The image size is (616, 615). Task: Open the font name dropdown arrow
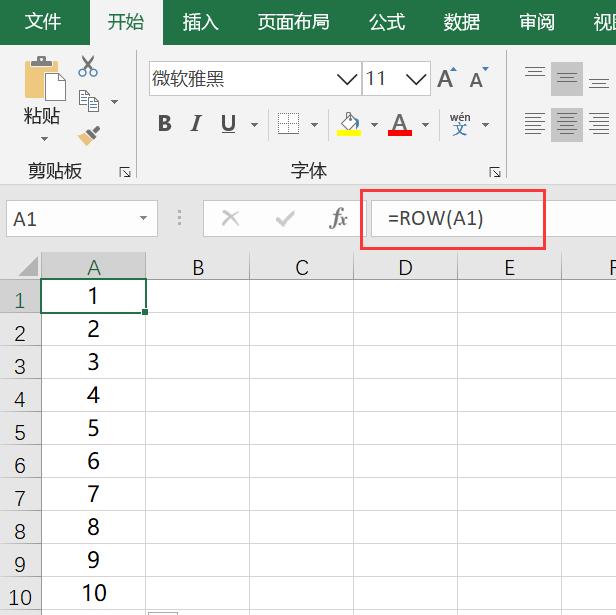[347, 79]
